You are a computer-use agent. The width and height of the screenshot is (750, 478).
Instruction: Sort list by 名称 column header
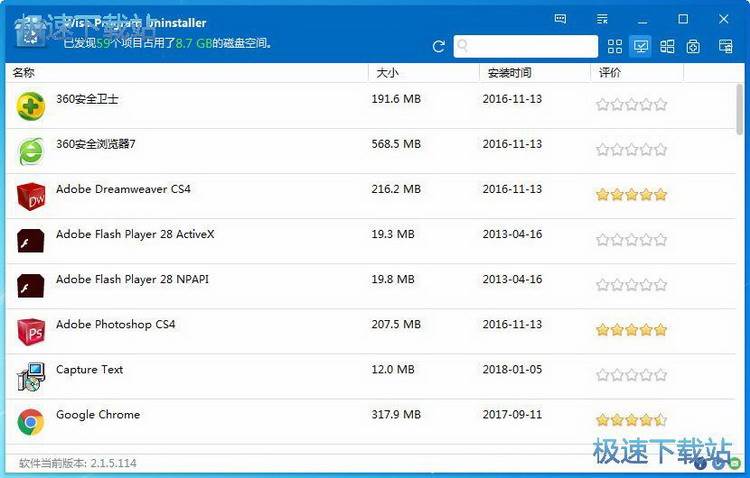pos(24,72)
